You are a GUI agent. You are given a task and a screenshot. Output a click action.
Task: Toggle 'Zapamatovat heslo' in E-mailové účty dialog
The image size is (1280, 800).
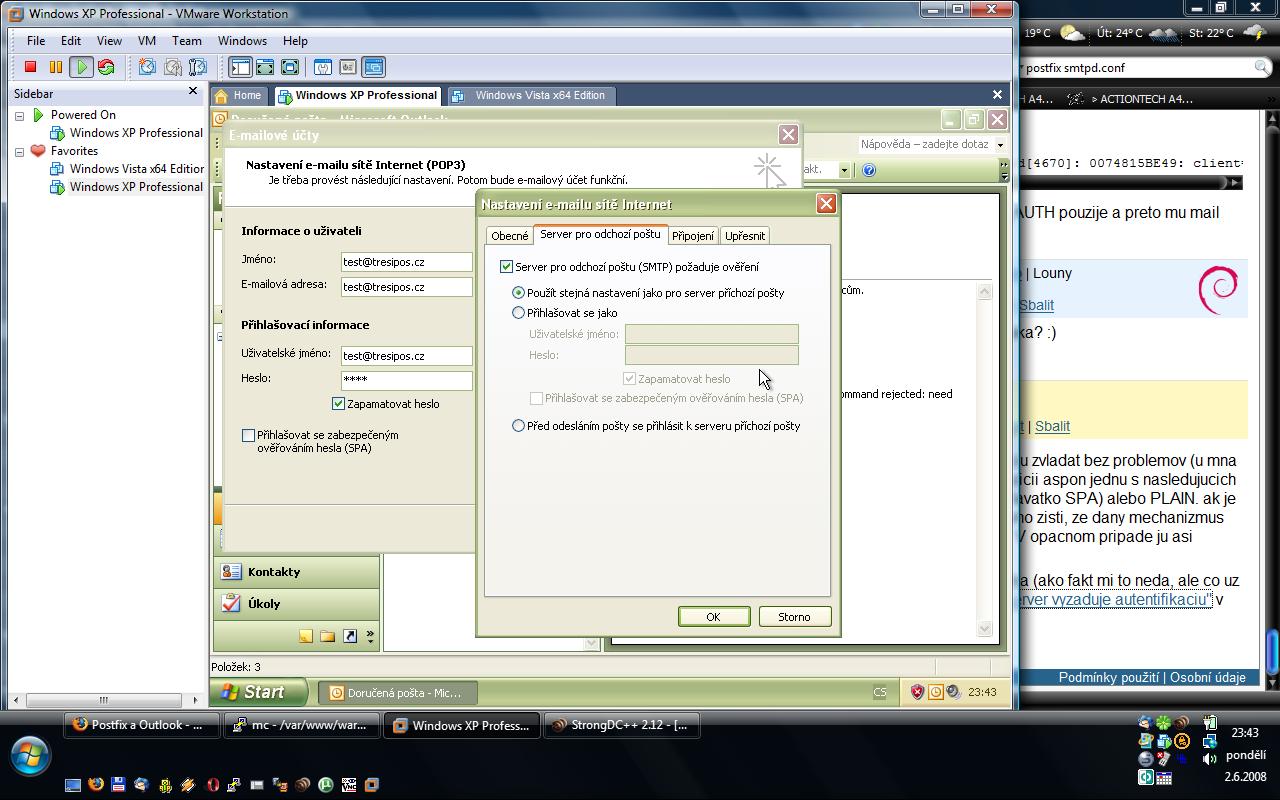[x=338, y=403]
